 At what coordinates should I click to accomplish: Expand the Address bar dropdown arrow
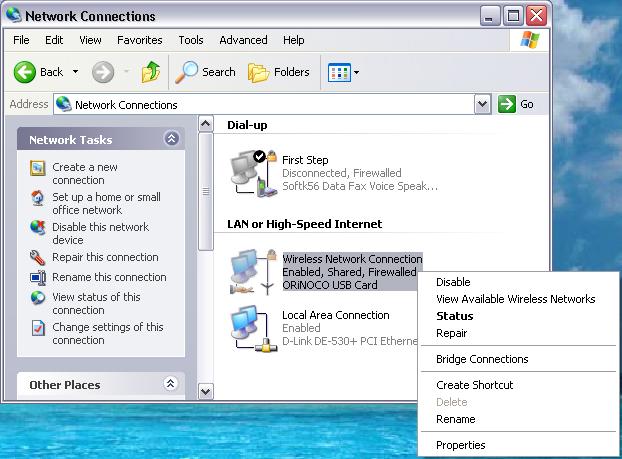coord(483,104)
